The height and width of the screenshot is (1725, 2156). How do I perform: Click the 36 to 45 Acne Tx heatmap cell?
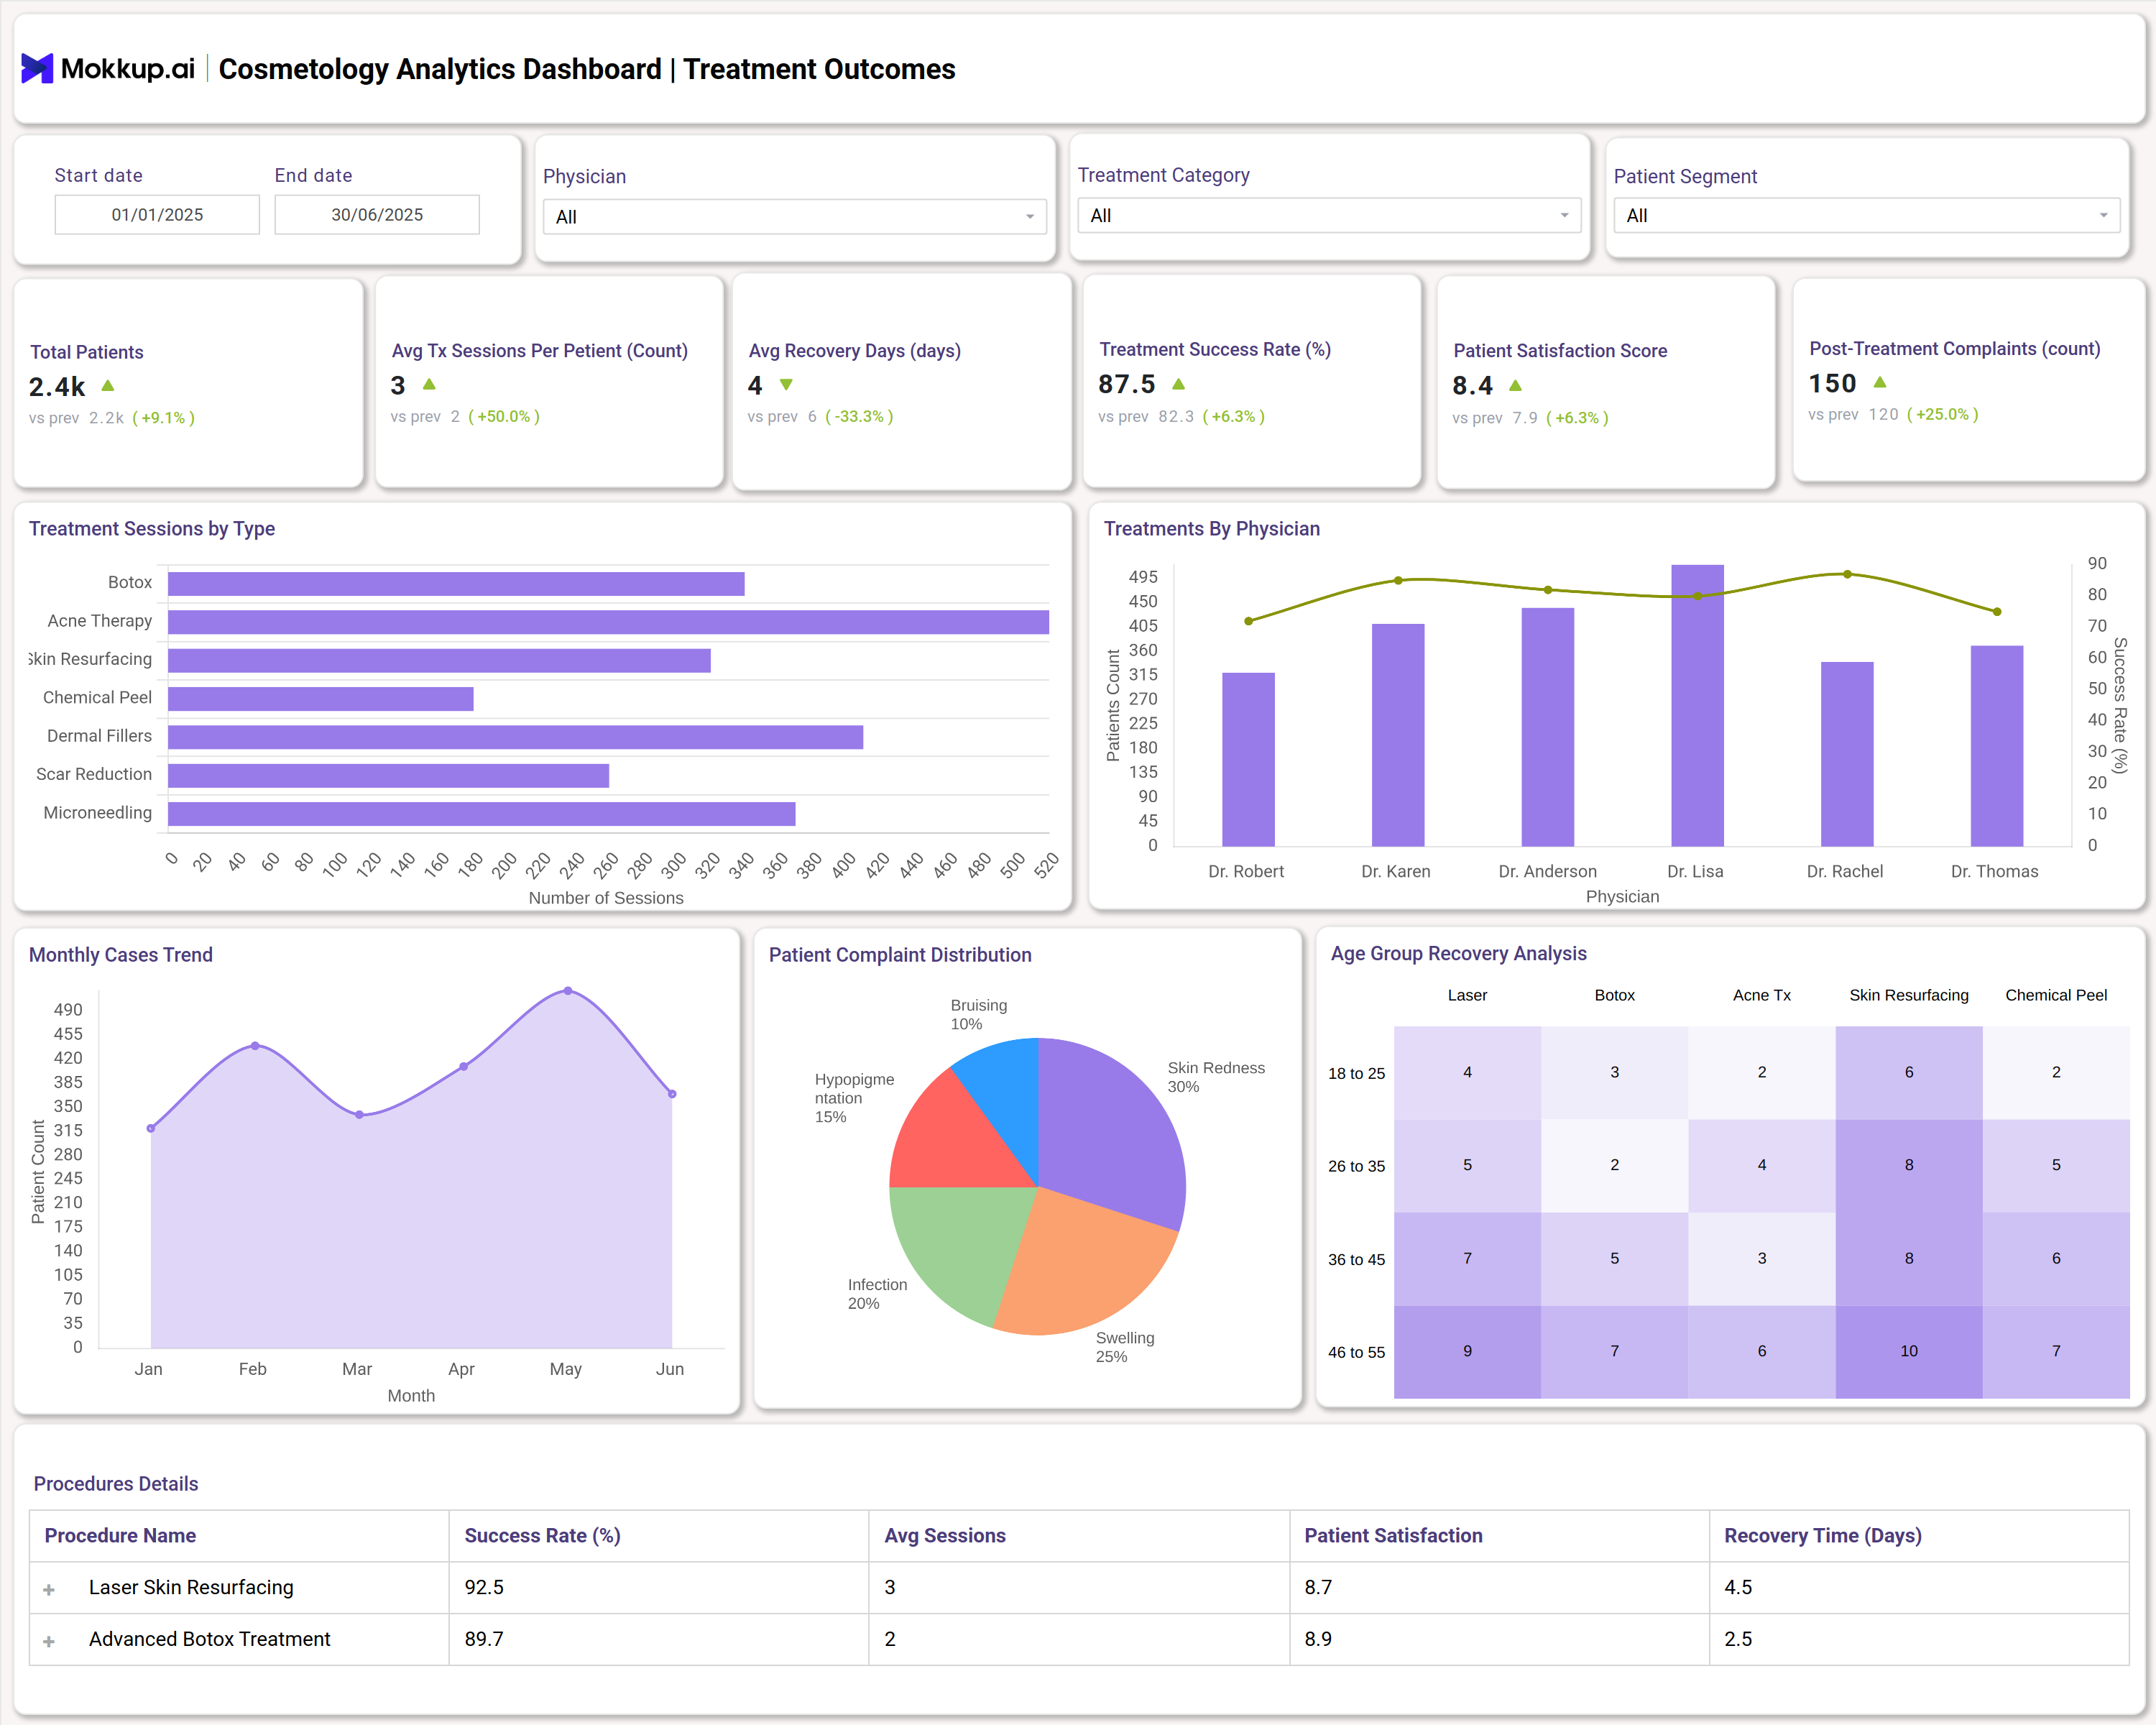tap(1762, 1259)
